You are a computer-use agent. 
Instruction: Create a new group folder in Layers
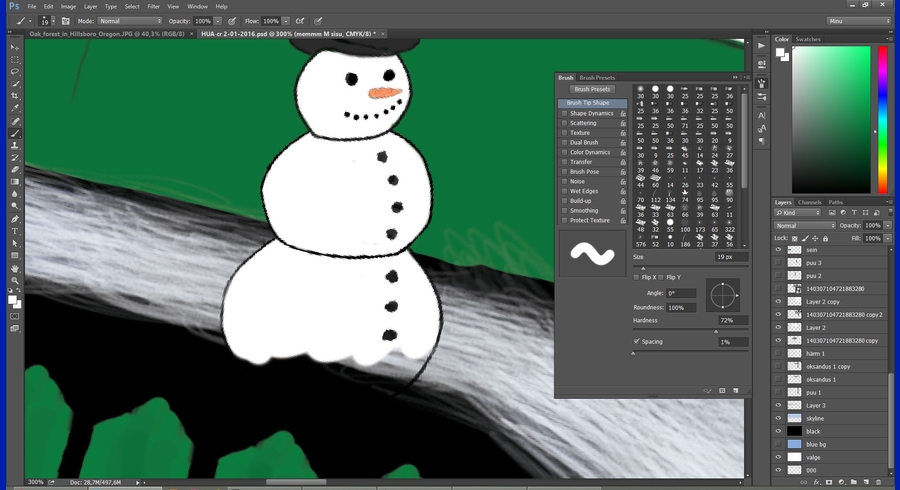(854, 483)
